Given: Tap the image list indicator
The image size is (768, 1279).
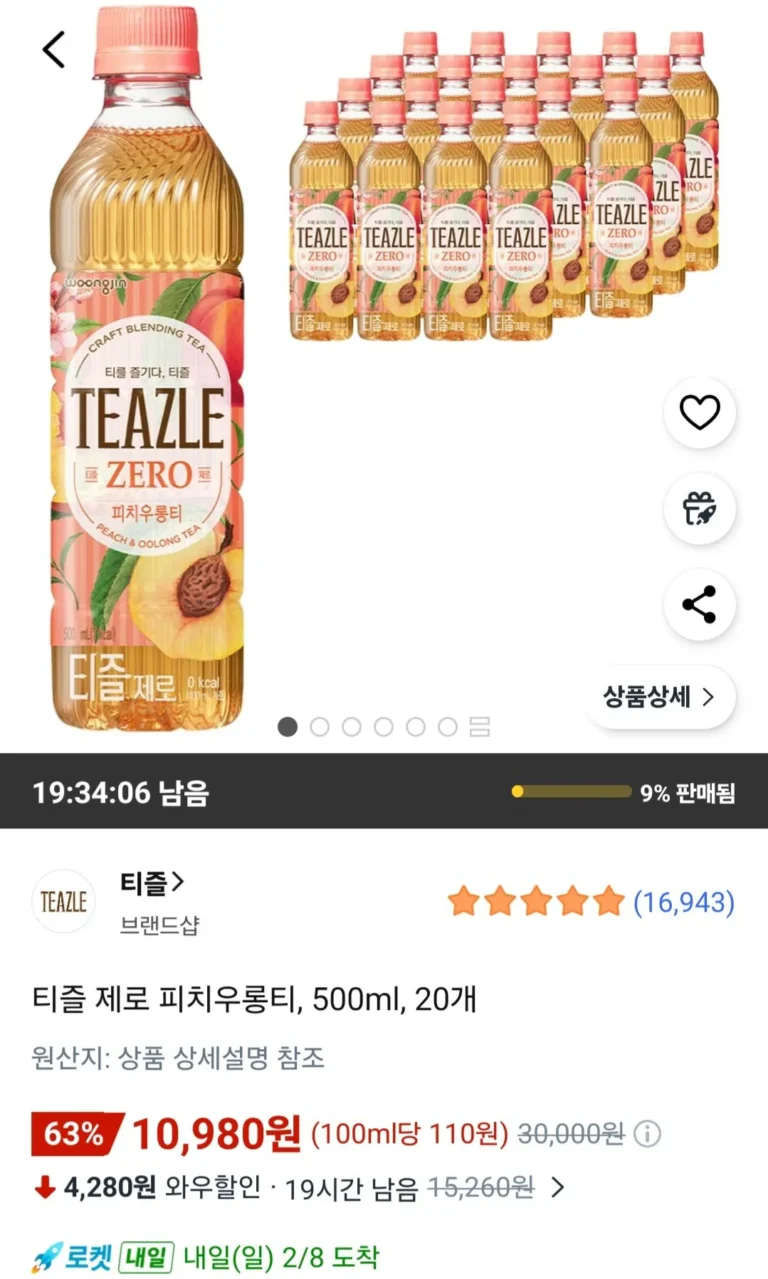Looking at the screenshot, I should [480, 727].
